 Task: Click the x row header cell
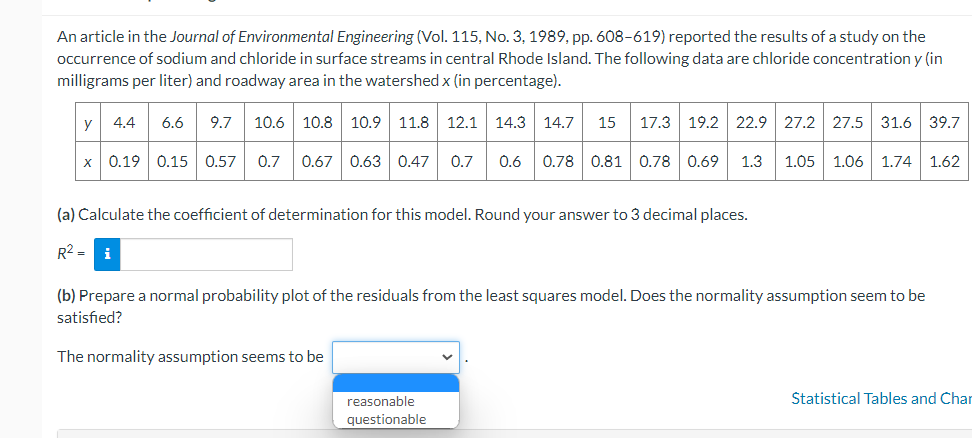click(91, 160)
